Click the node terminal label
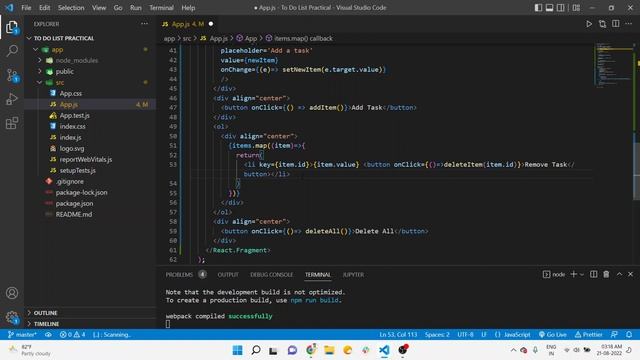The width and height of the screenshot is (640, 360). [554, 274]
